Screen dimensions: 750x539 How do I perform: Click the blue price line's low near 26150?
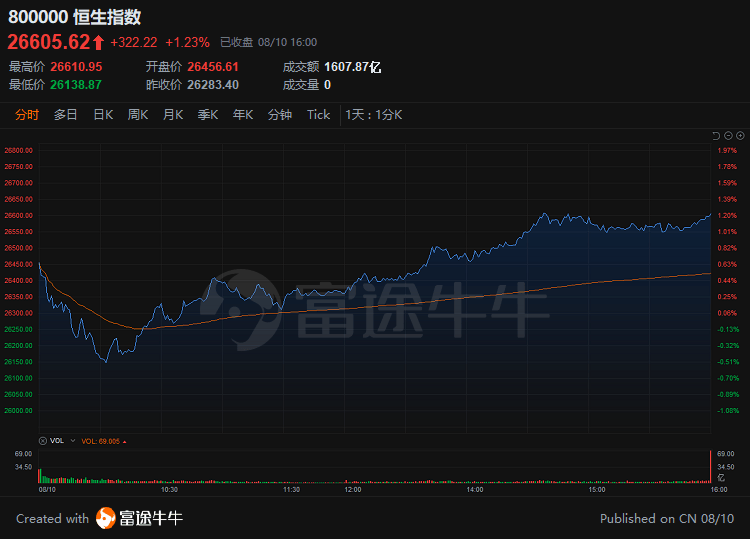106,362
